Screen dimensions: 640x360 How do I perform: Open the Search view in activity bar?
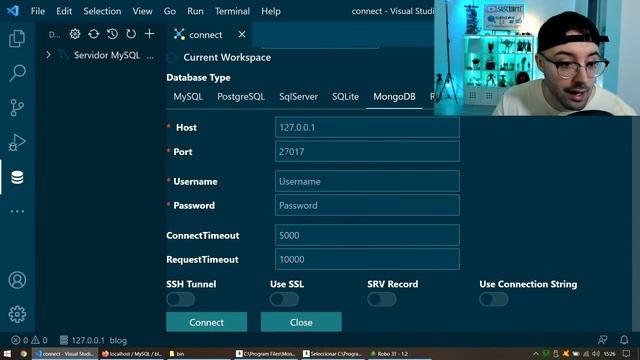tap(17, 73)
